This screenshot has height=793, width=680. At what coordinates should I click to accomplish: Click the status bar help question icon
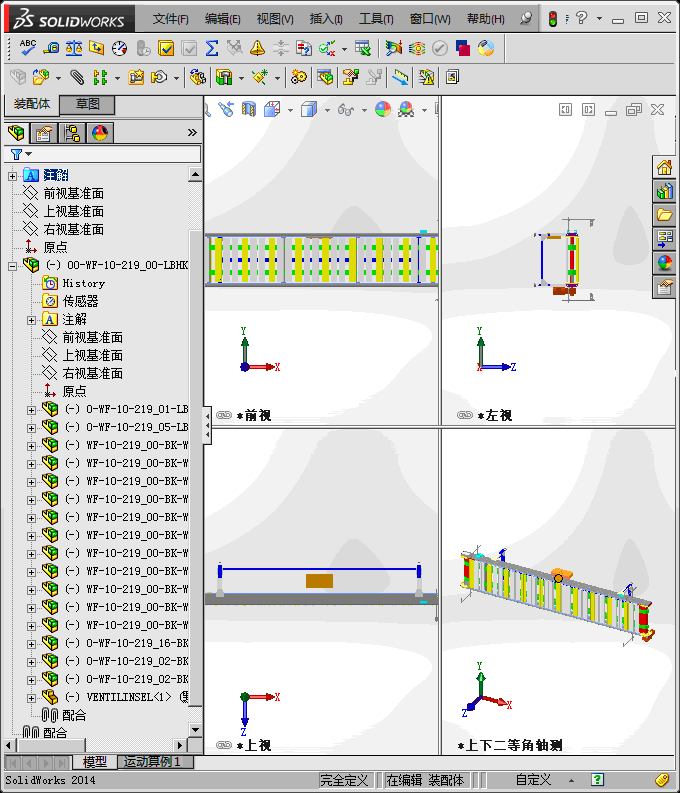(x=597, y=779)
